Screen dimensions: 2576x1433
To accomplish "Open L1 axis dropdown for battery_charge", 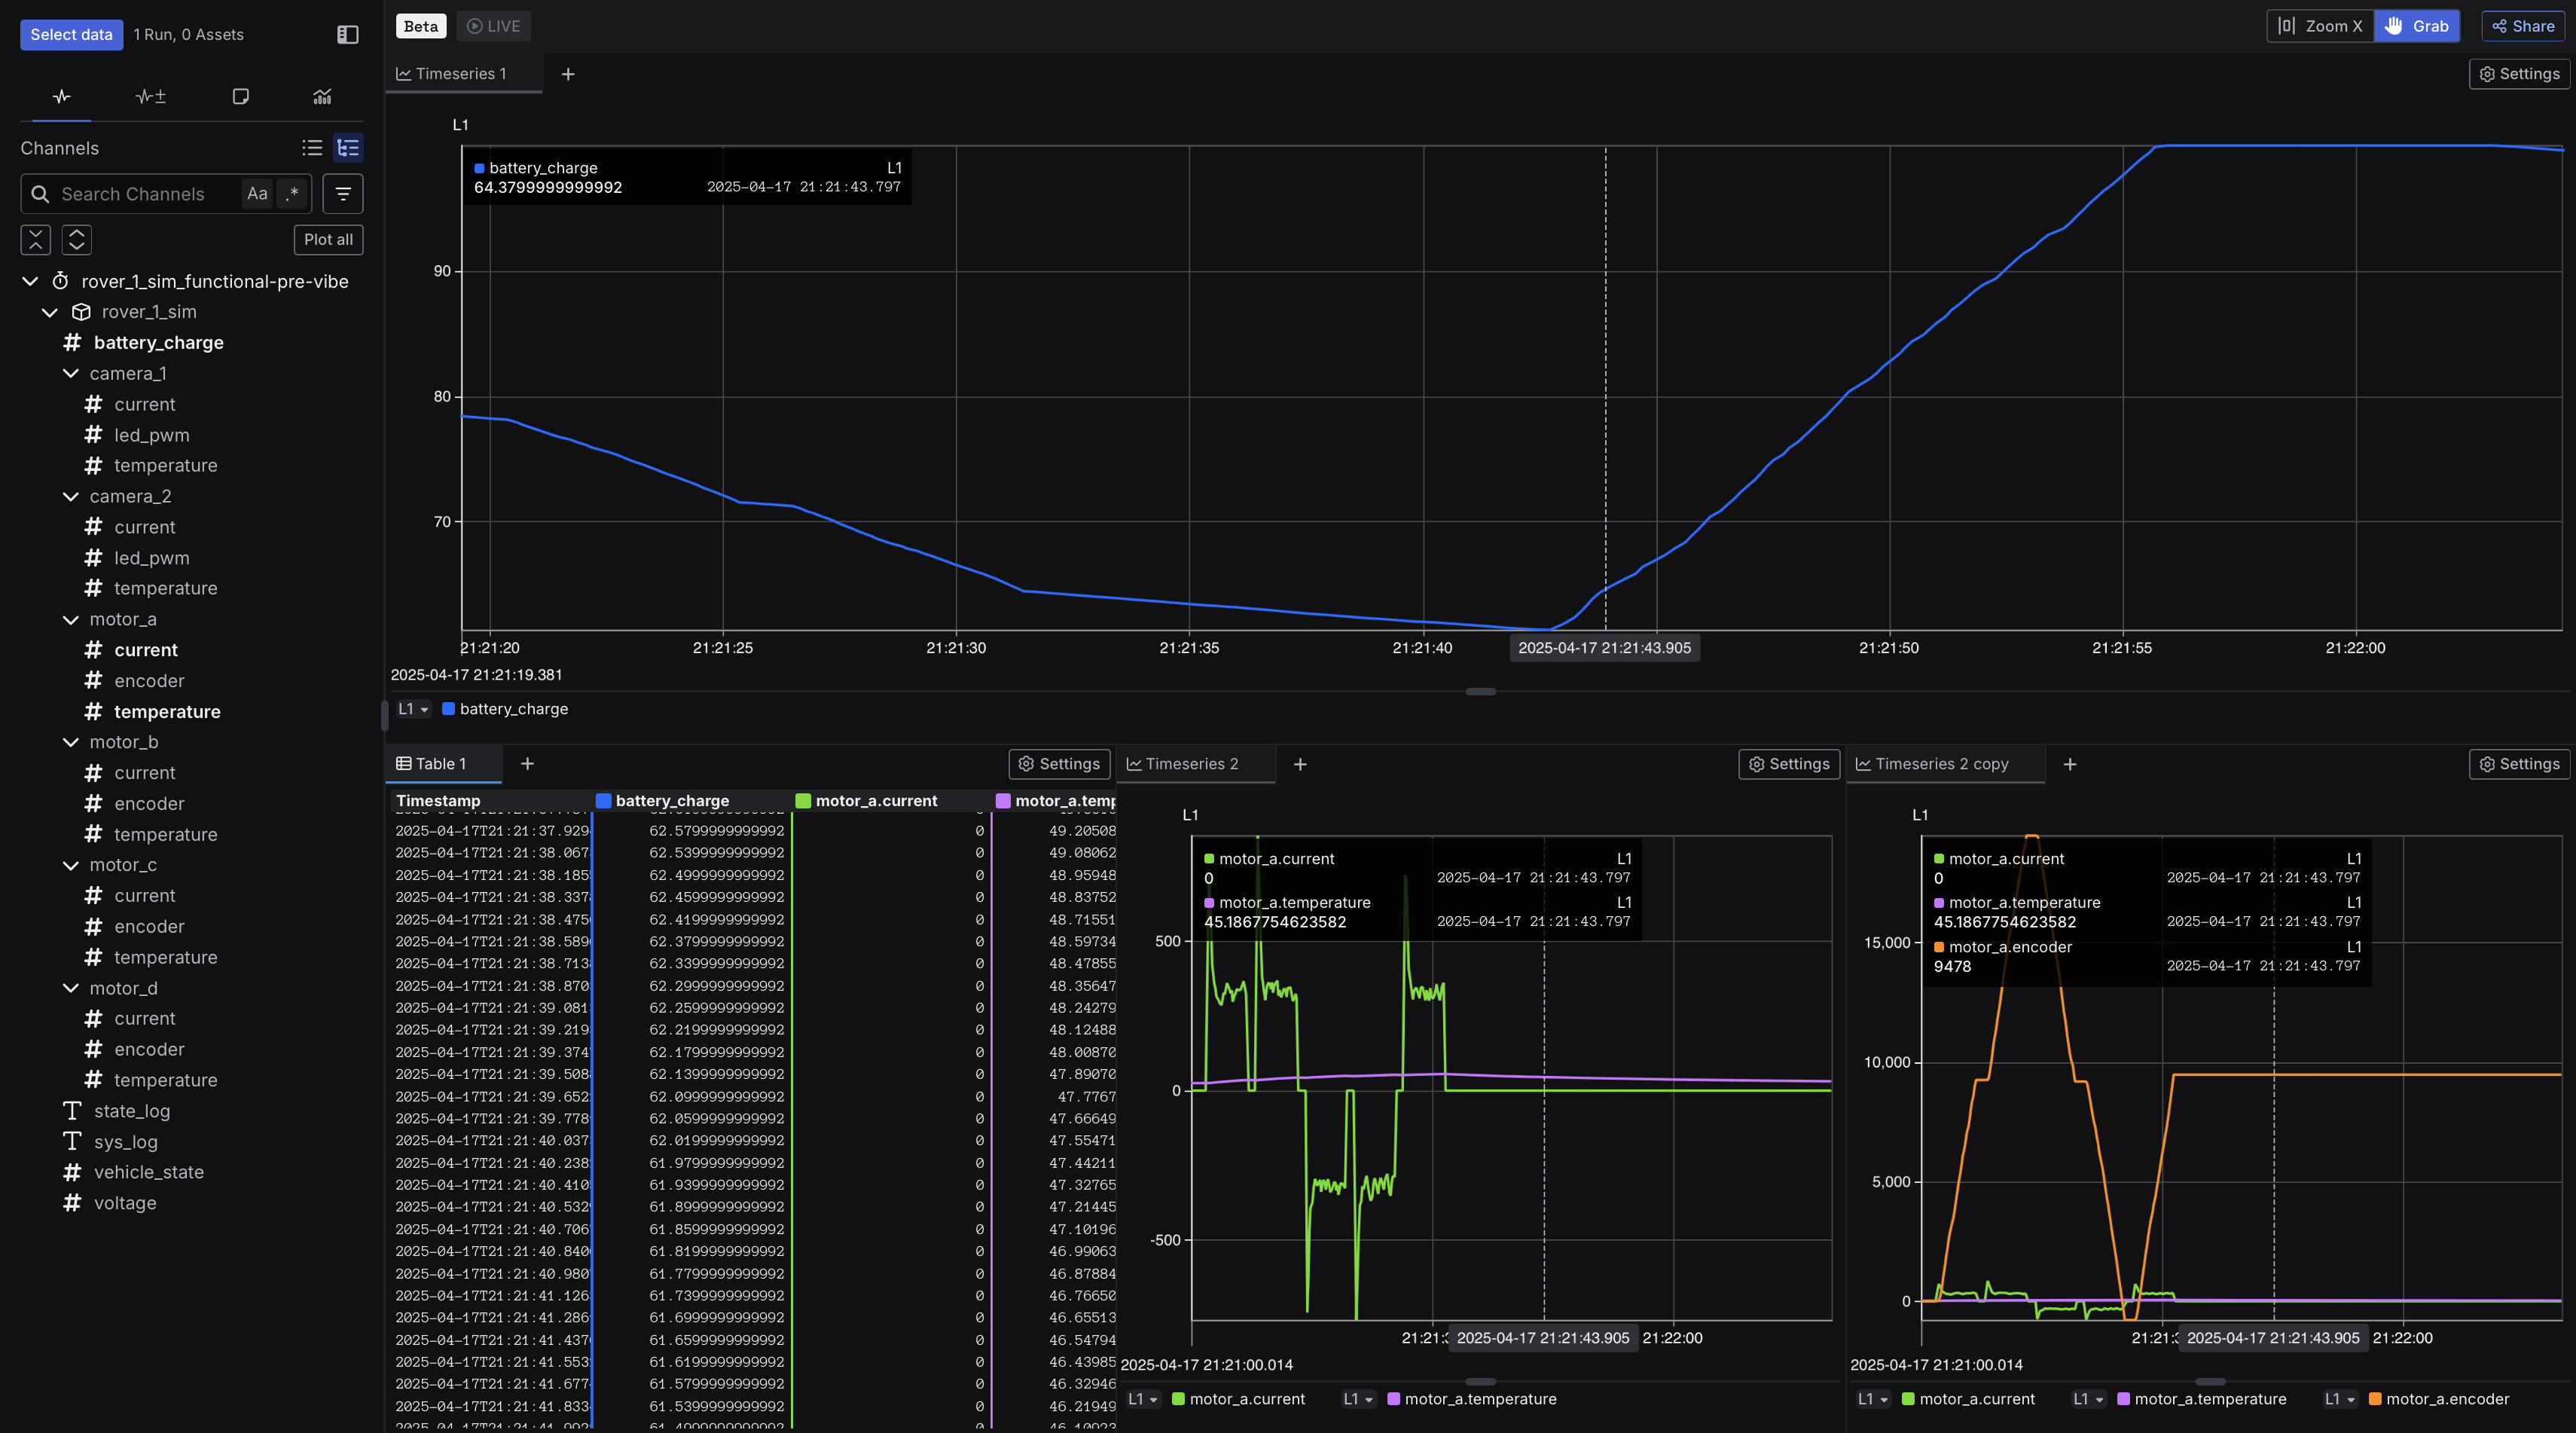I will (x=413, y=709).
